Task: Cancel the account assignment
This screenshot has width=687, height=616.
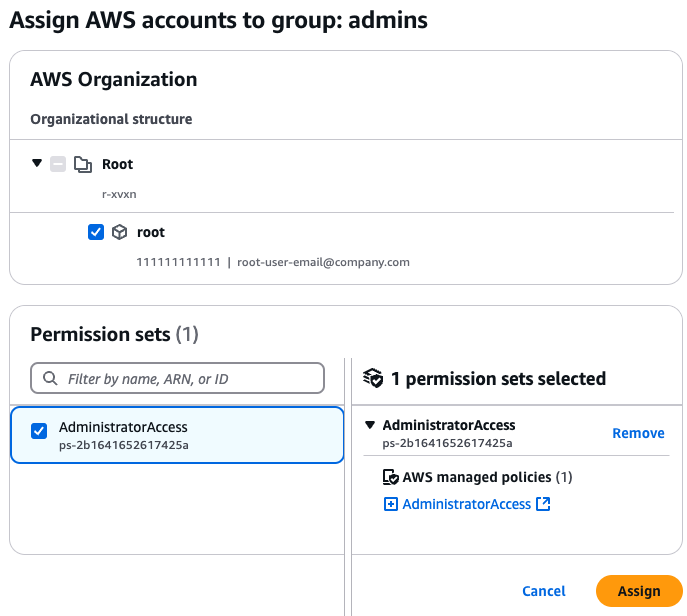Action: pyautogui.click(x=544, y=591)
